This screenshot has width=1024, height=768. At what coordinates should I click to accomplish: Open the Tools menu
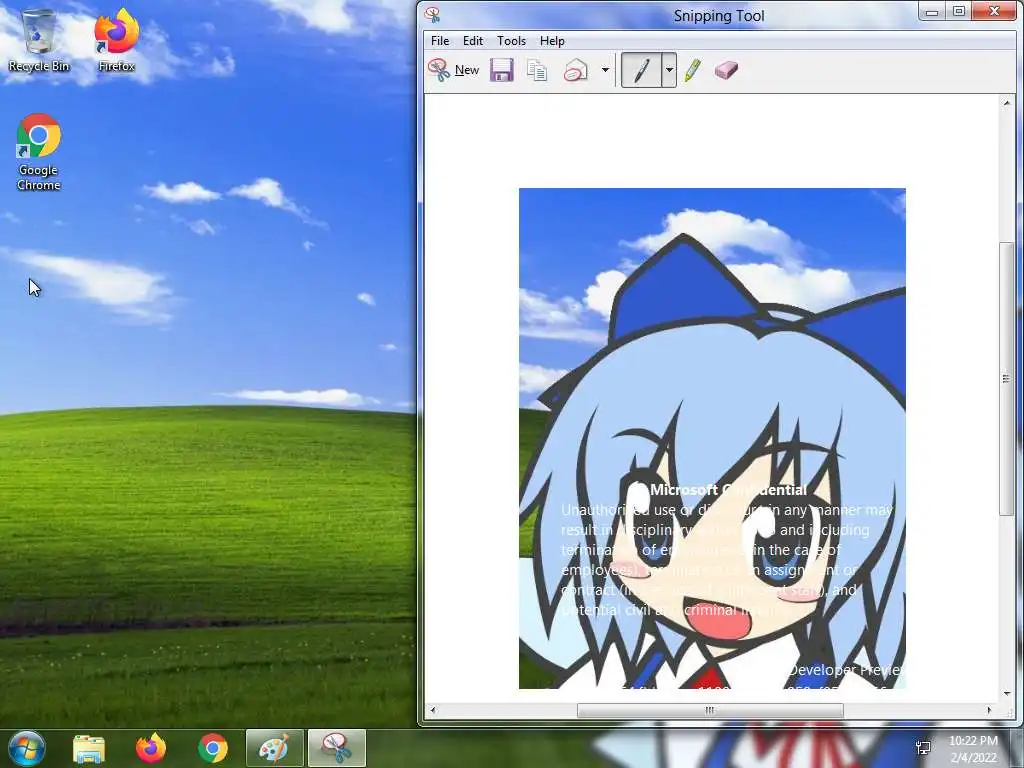(x=511, y=40)
